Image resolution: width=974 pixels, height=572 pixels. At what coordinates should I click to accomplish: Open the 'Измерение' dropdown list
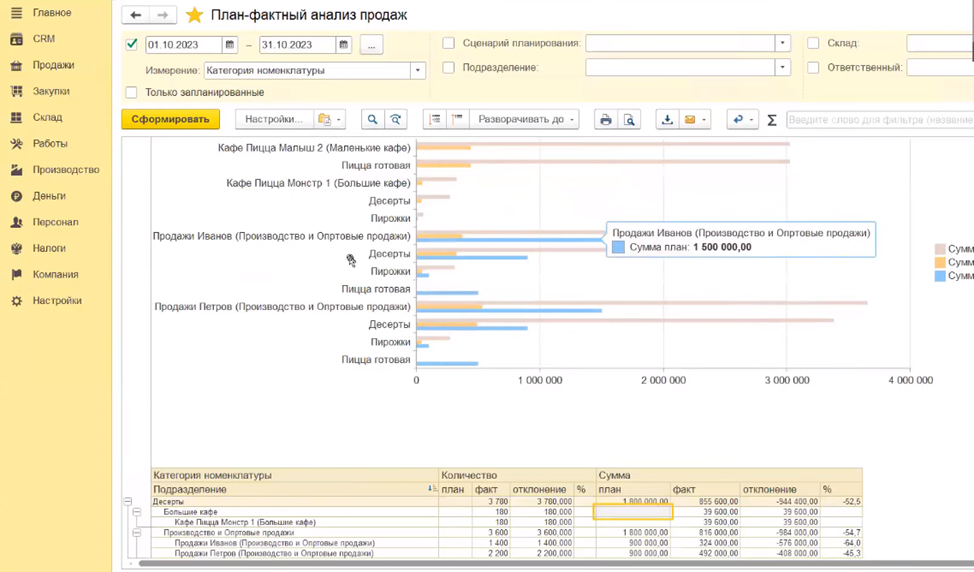pos(418,71)
